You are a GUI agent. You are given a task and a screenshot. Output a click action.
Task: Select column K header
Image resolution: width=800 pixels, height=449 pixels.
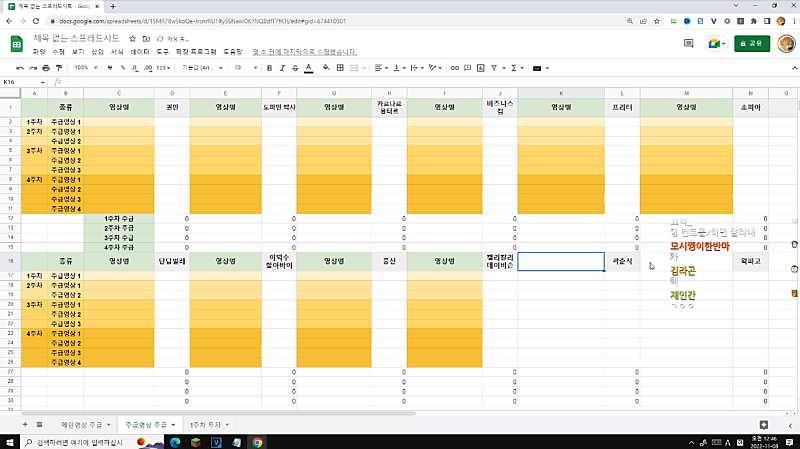561,93
